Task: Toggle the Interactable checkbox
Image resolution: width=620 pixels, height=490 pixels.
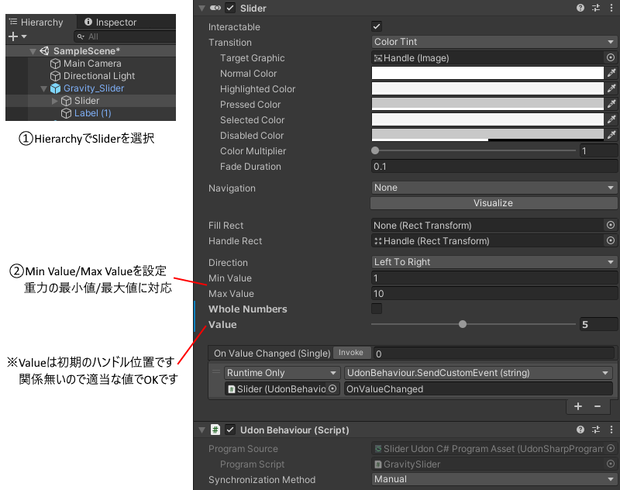Action: (x=376, y=26)
